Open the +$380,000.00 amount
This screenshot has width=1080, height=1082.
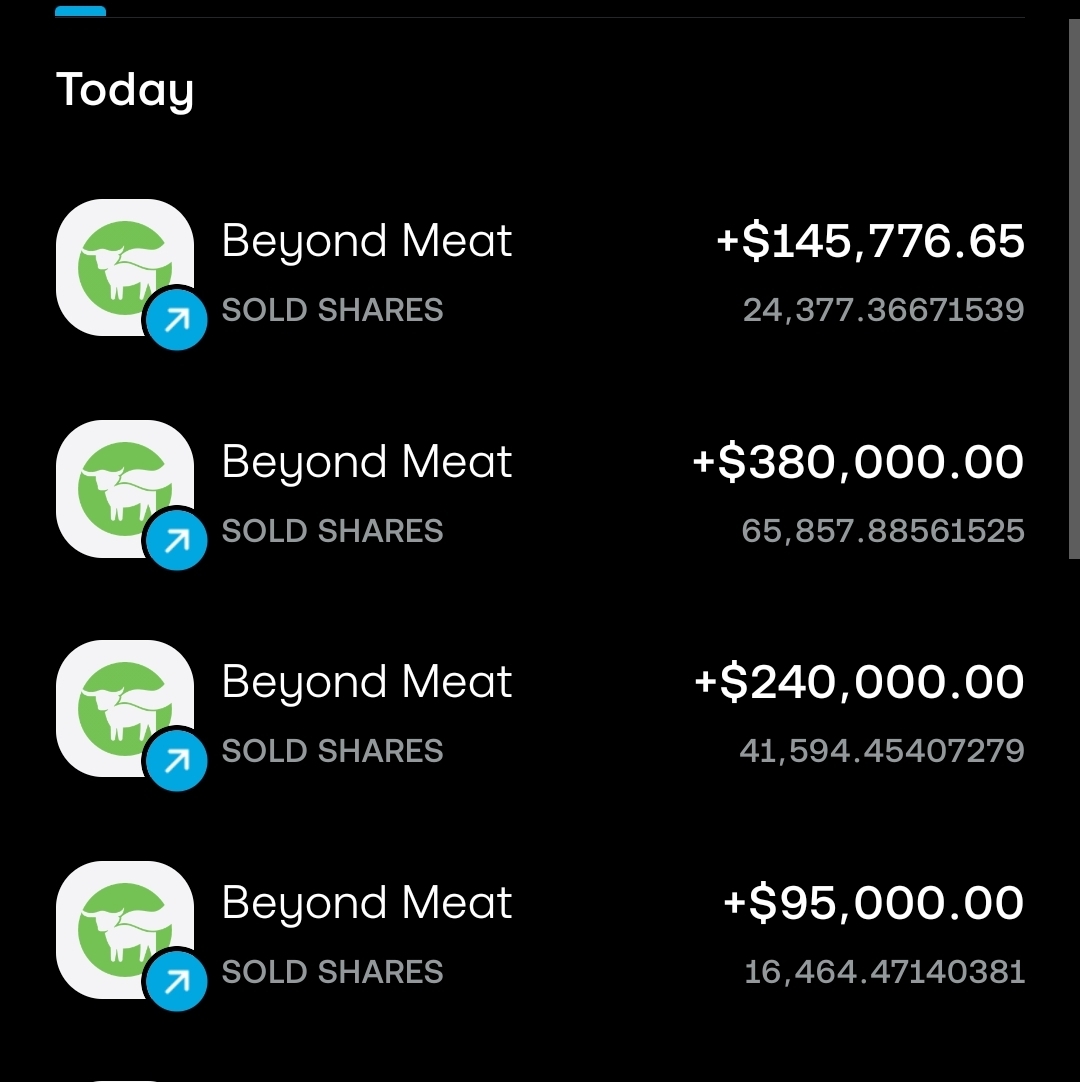pyautogui.click(x=858, y=463)
